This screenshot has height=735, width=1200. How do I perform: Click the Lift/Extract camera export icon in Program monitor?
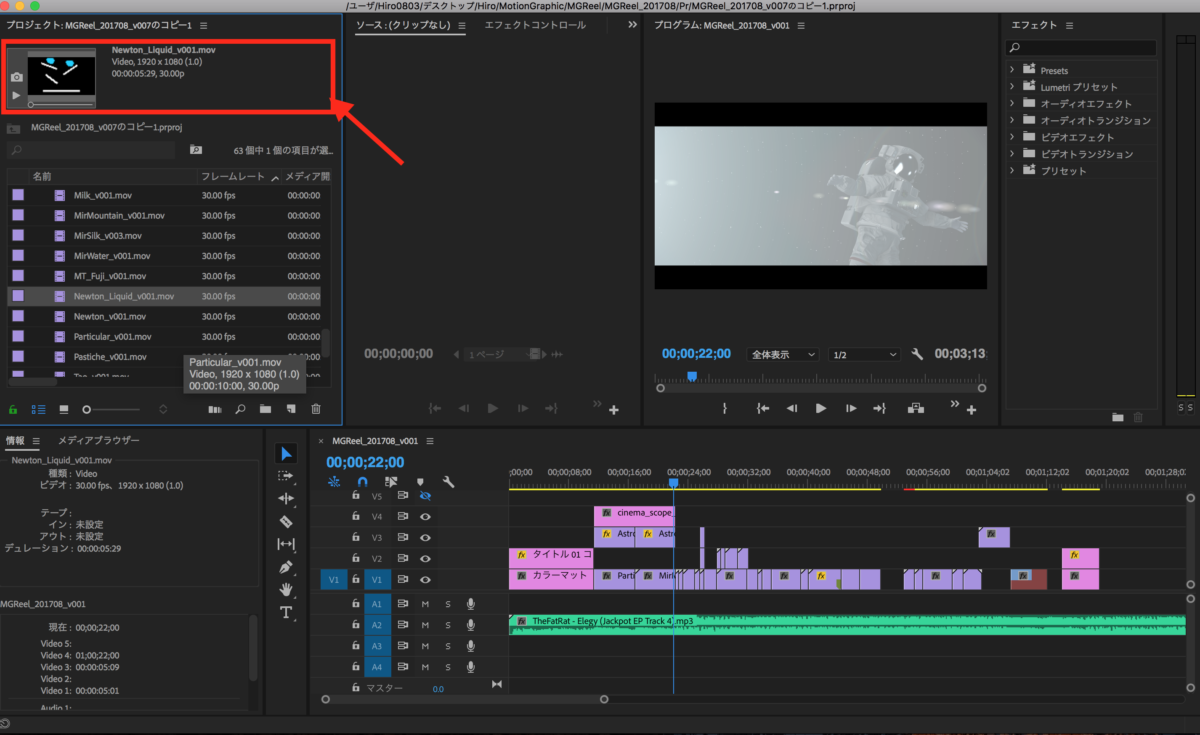tap(915, 408)
